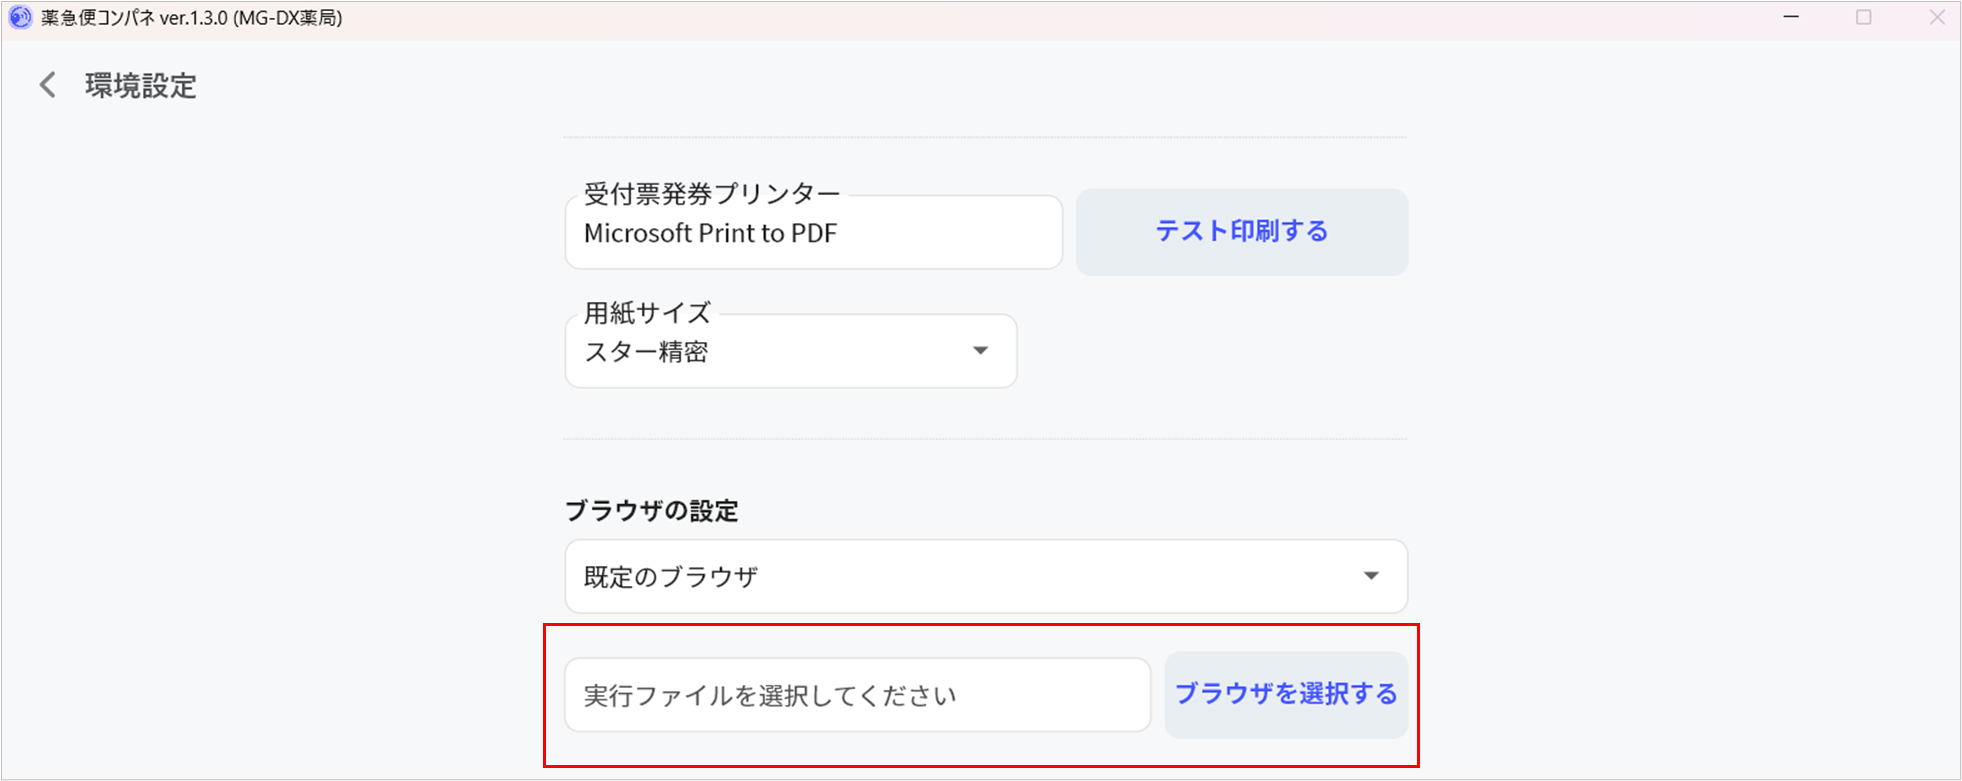Expand the ブラウザの設定 dropdown showing 既定のブラウザ

pos(985,576)
